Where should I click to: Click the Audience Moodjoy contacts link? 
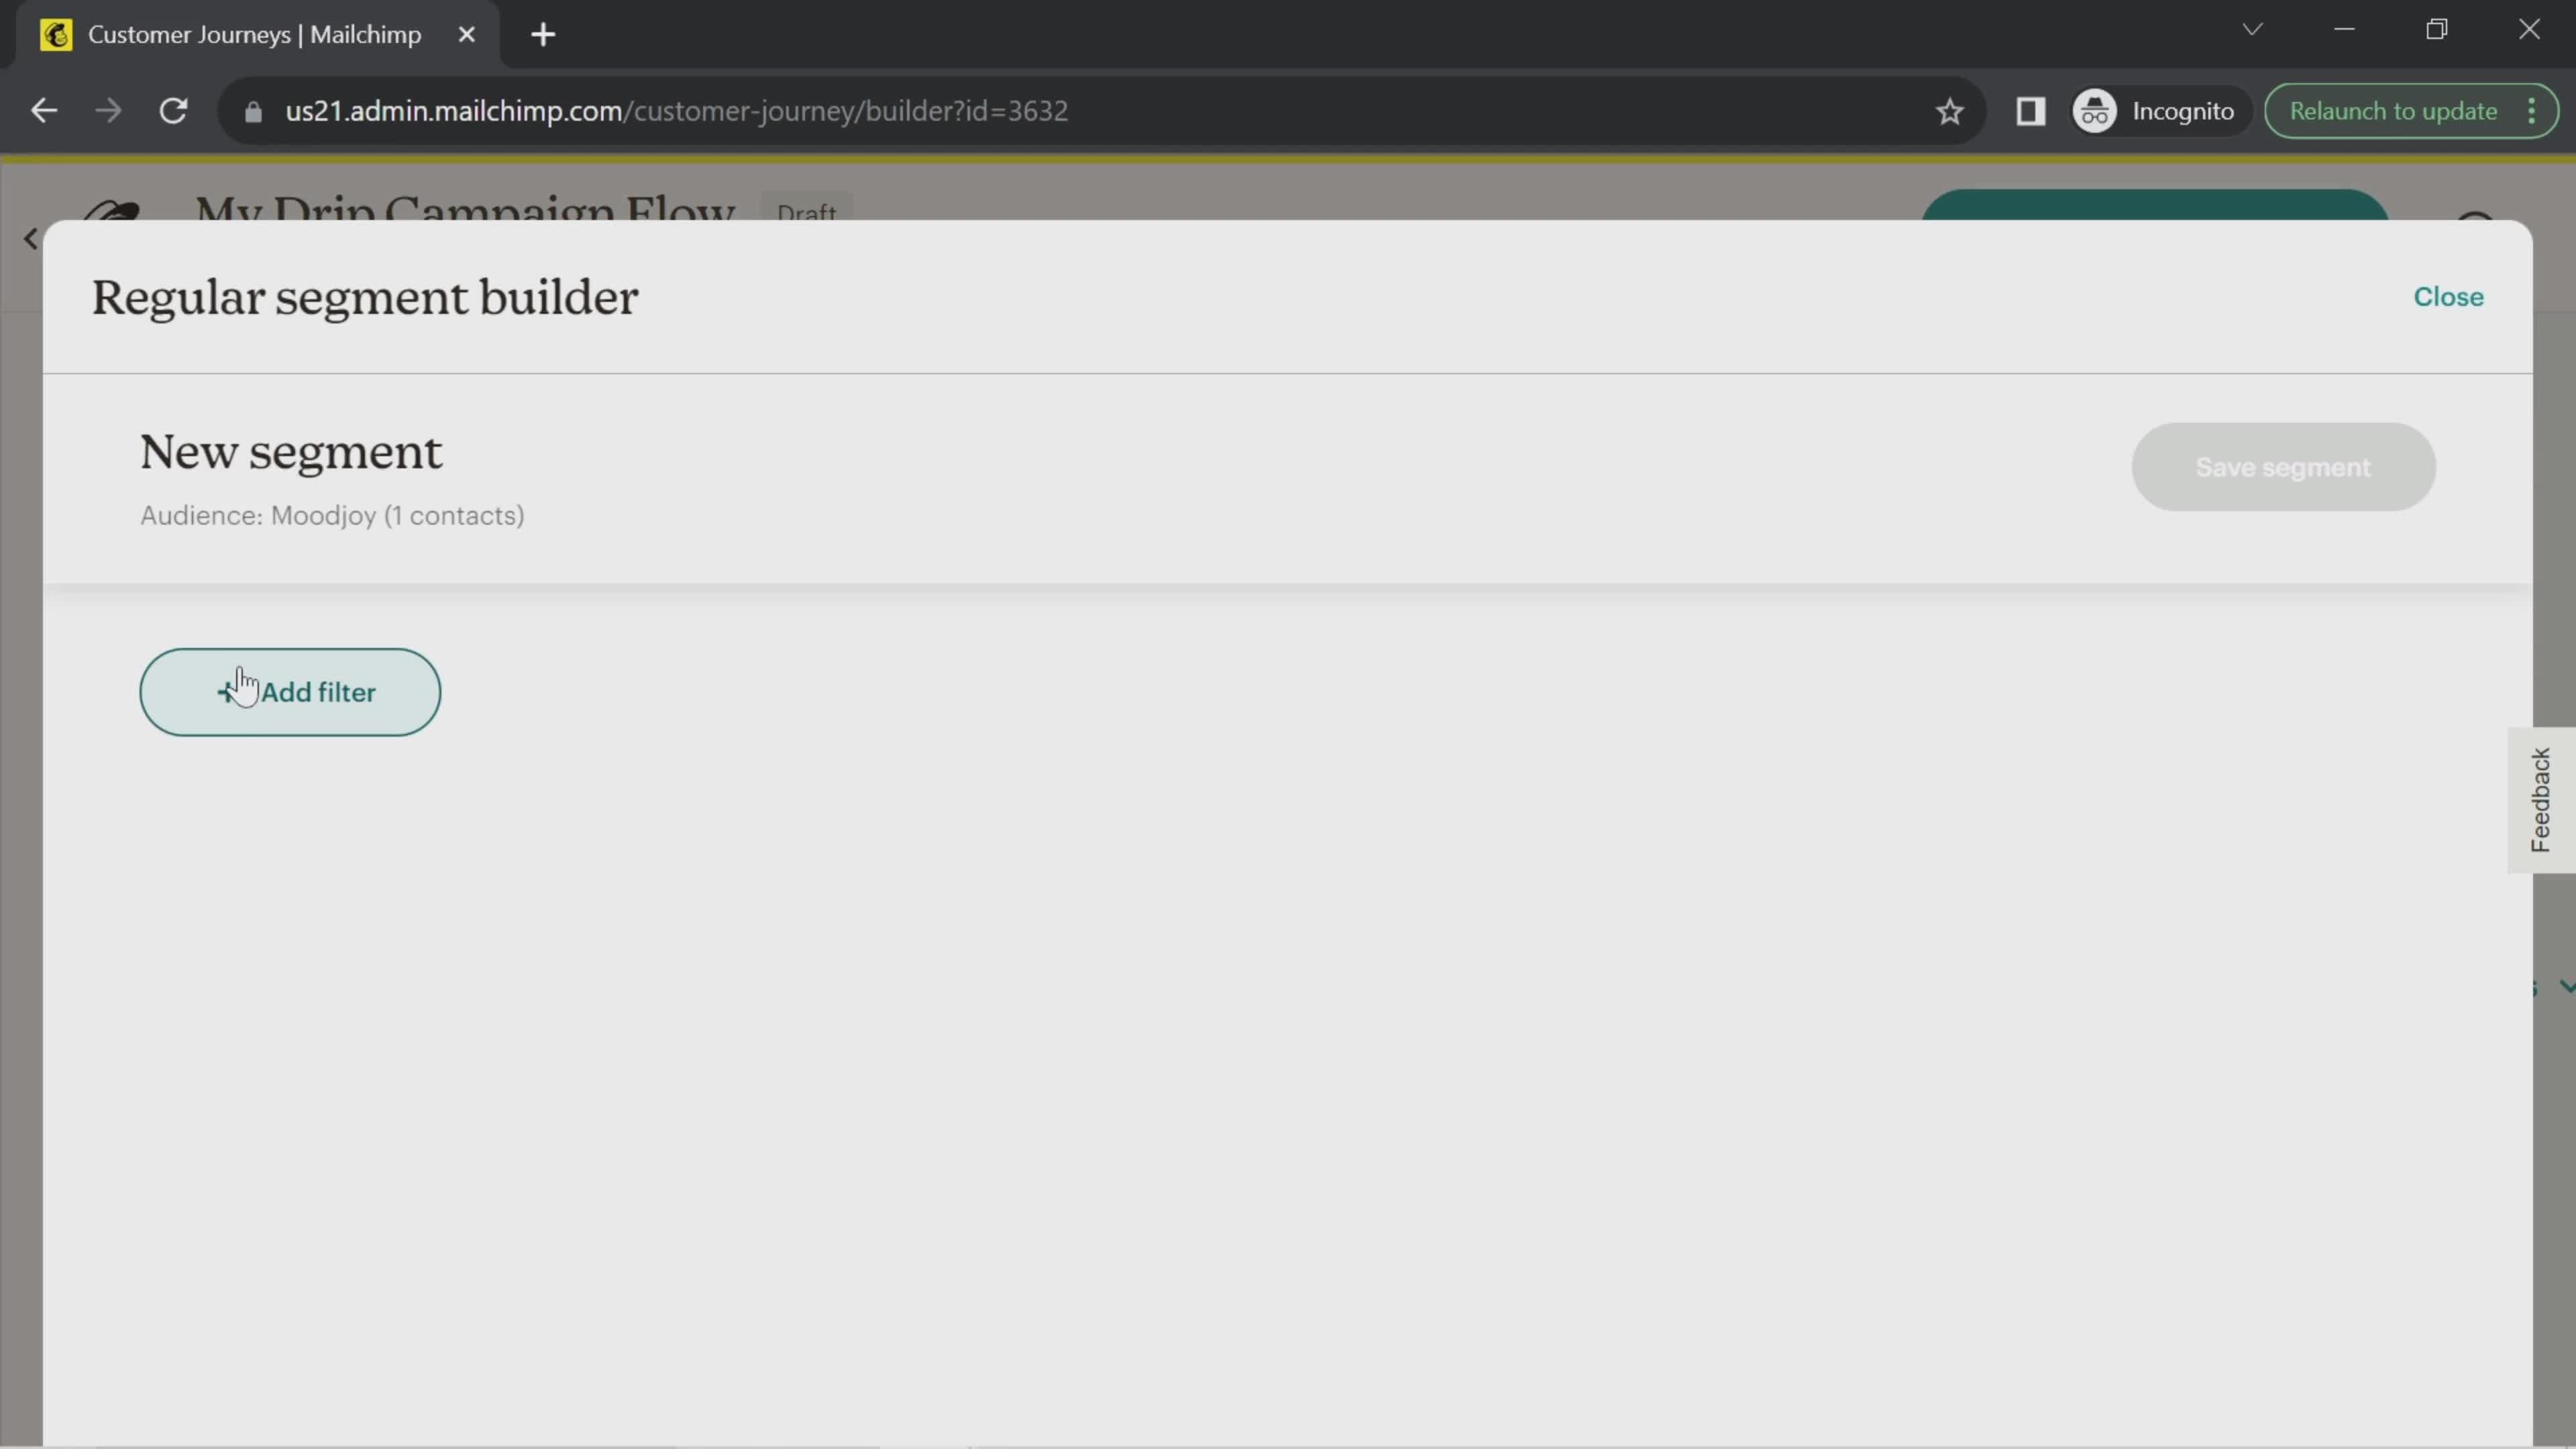point(333,513)
